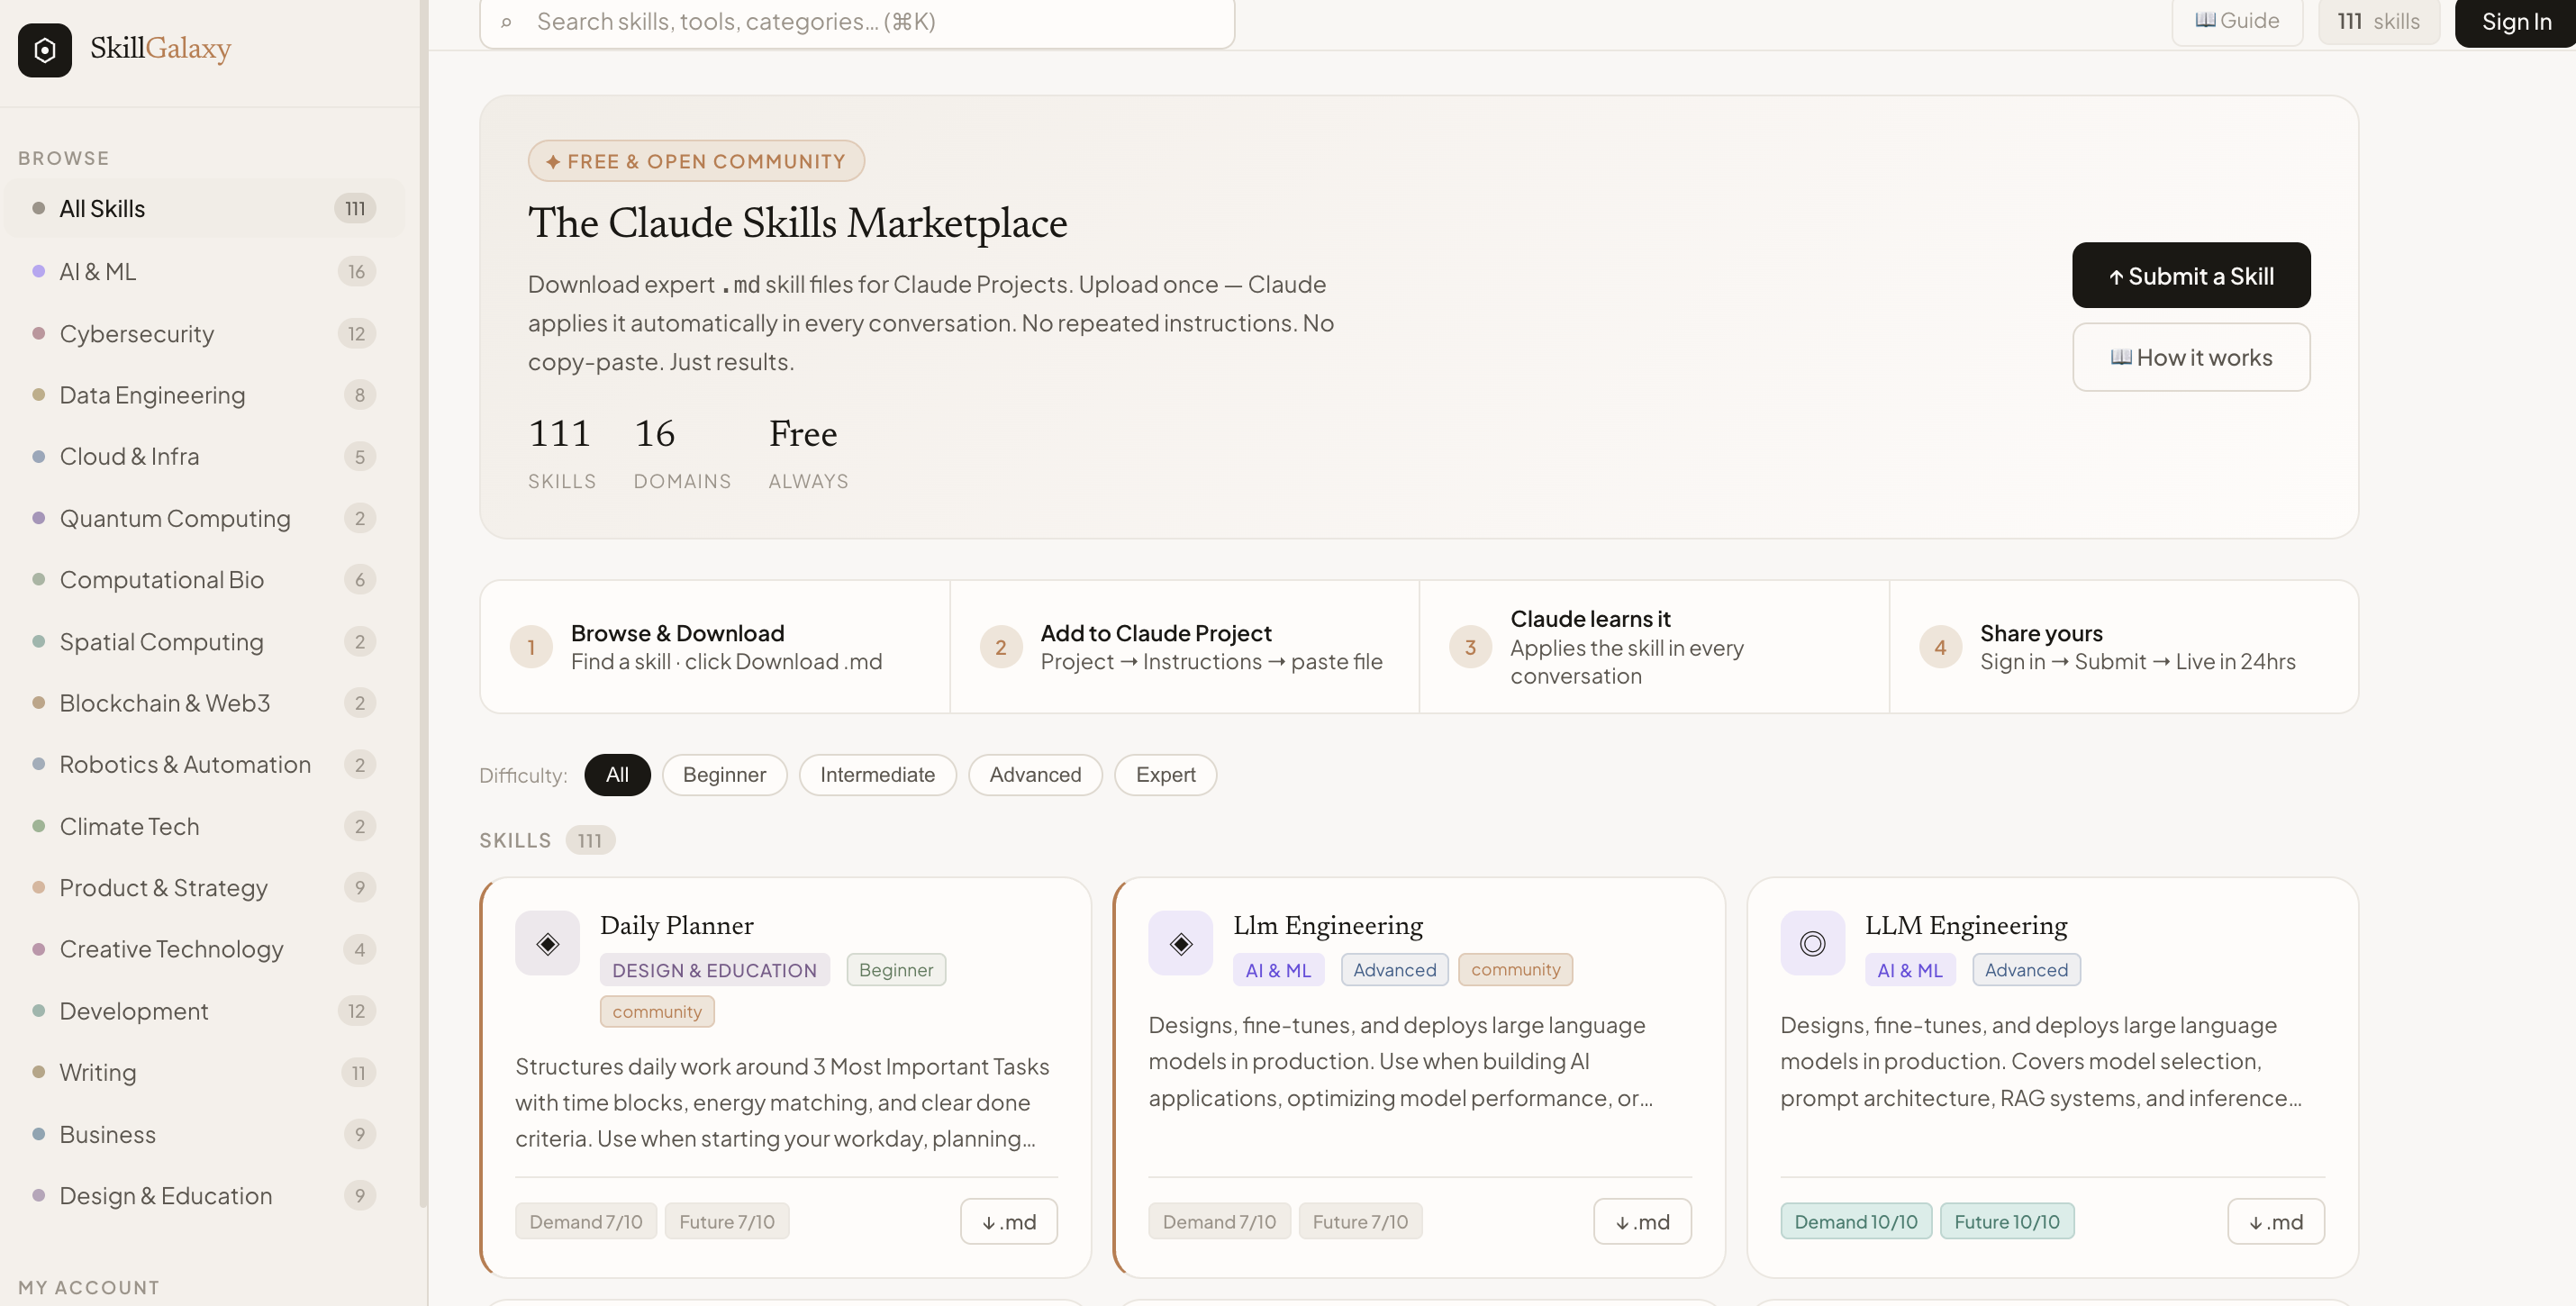Click the Llm Engineering diamond card icon

coord(1180,943)
